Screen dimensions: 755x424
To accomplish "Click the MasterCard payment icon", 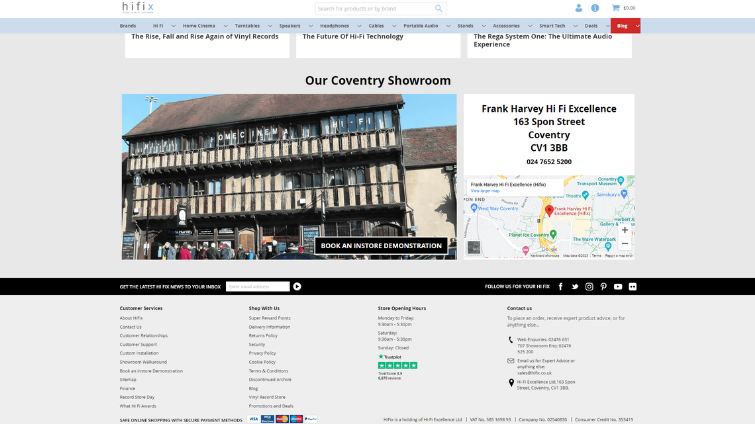I will (282, 419).
